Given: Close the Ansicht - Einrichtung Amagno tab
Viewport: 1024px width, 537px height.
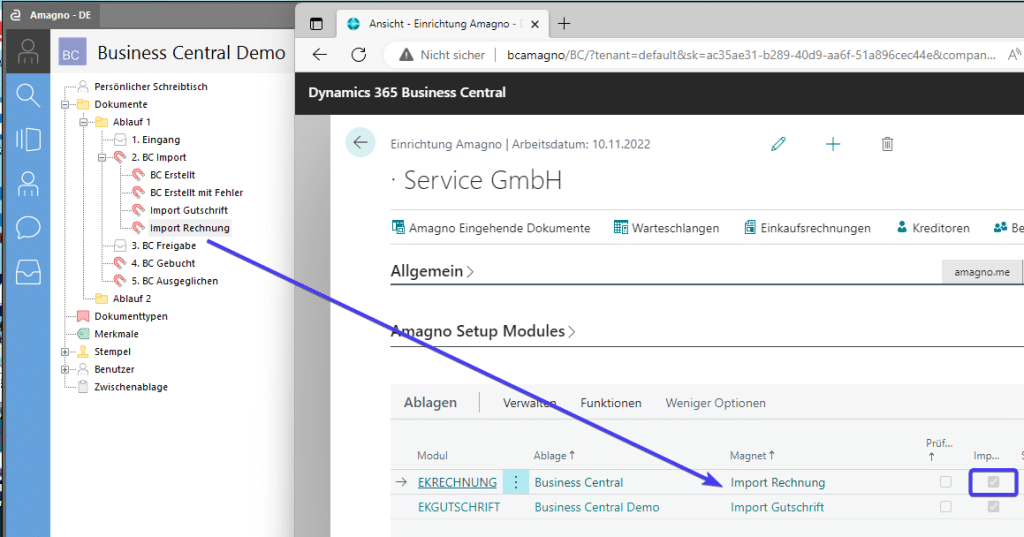Looking at the screenshot, I should [534, 24].
